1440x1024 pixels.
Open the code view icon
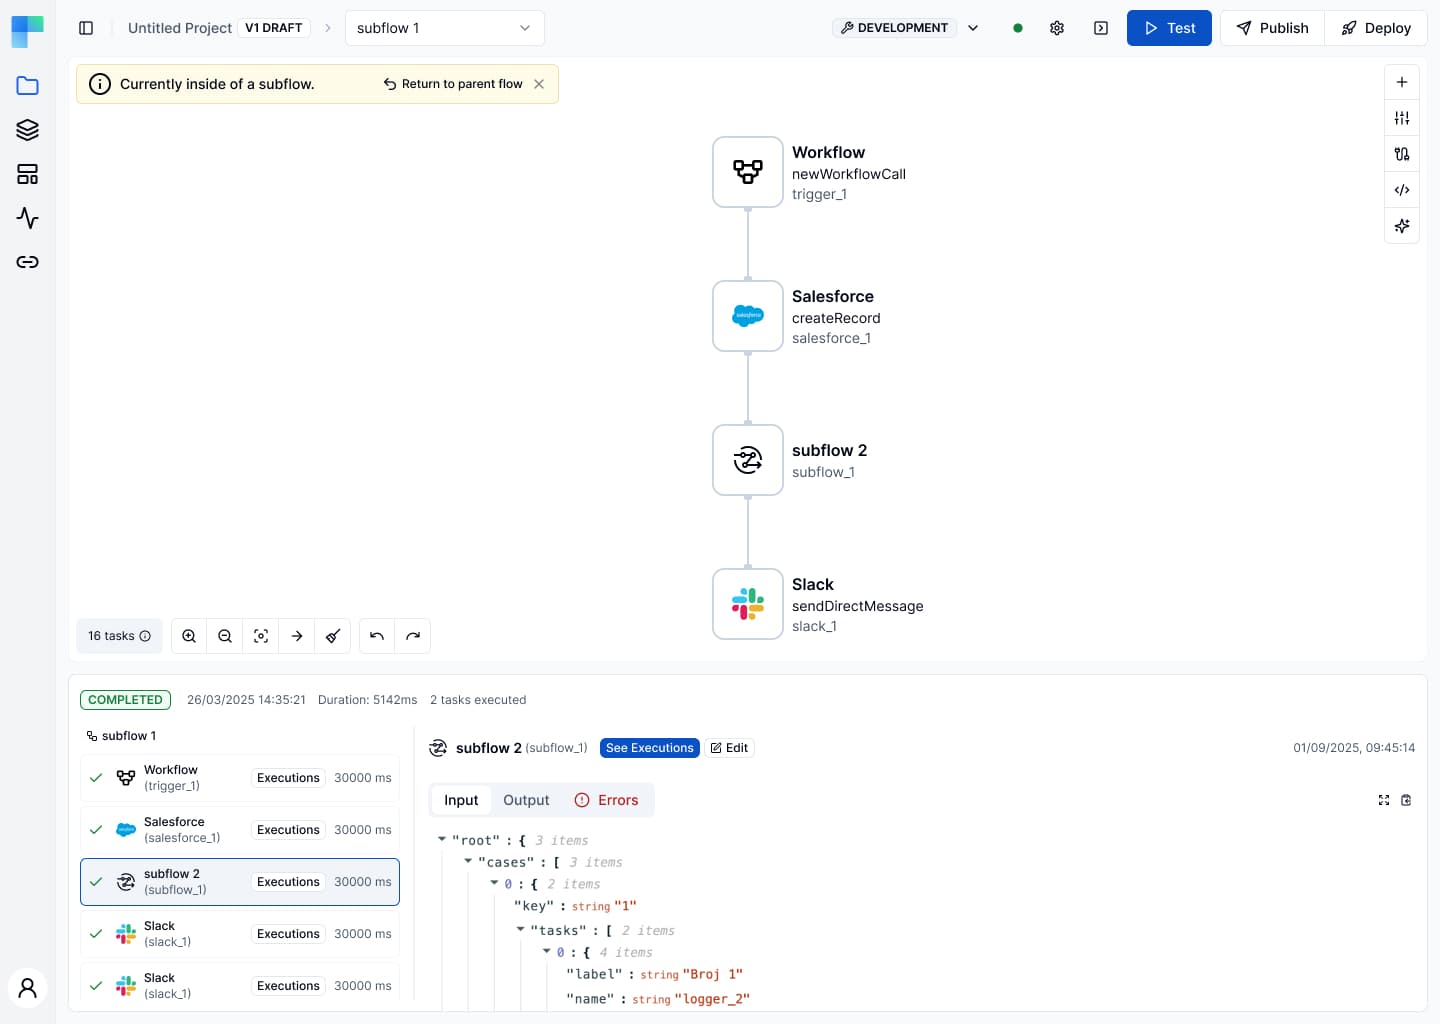point(1402,190)
